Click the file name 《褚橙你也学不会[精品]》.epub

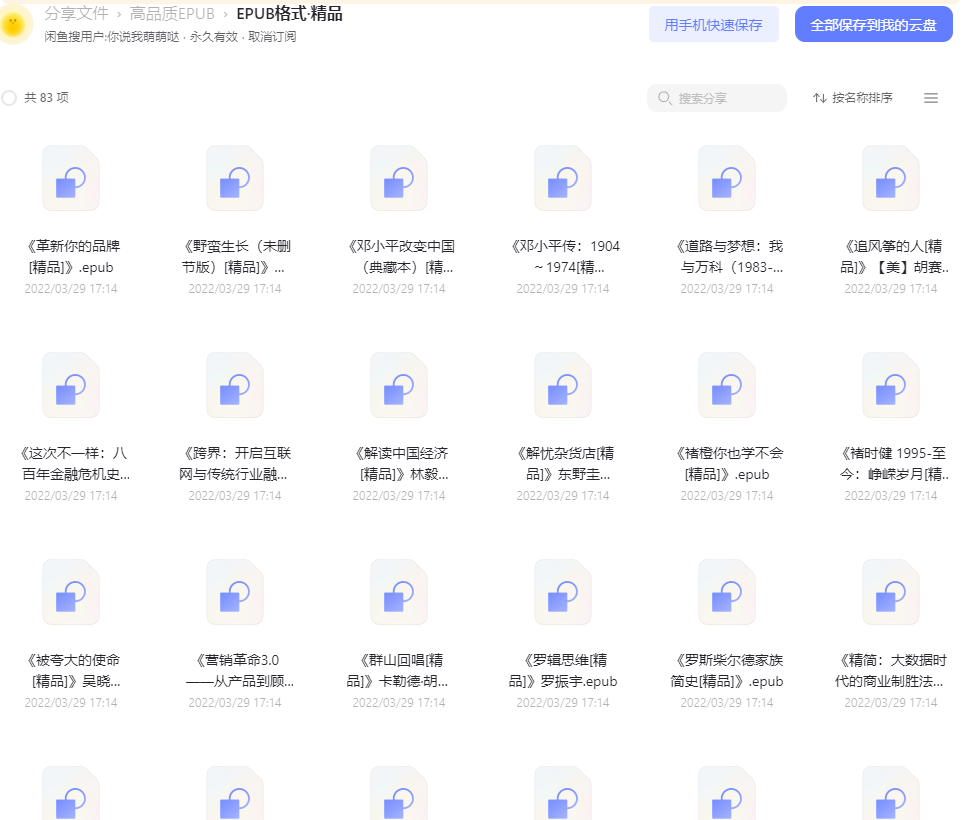coord(728,464)
